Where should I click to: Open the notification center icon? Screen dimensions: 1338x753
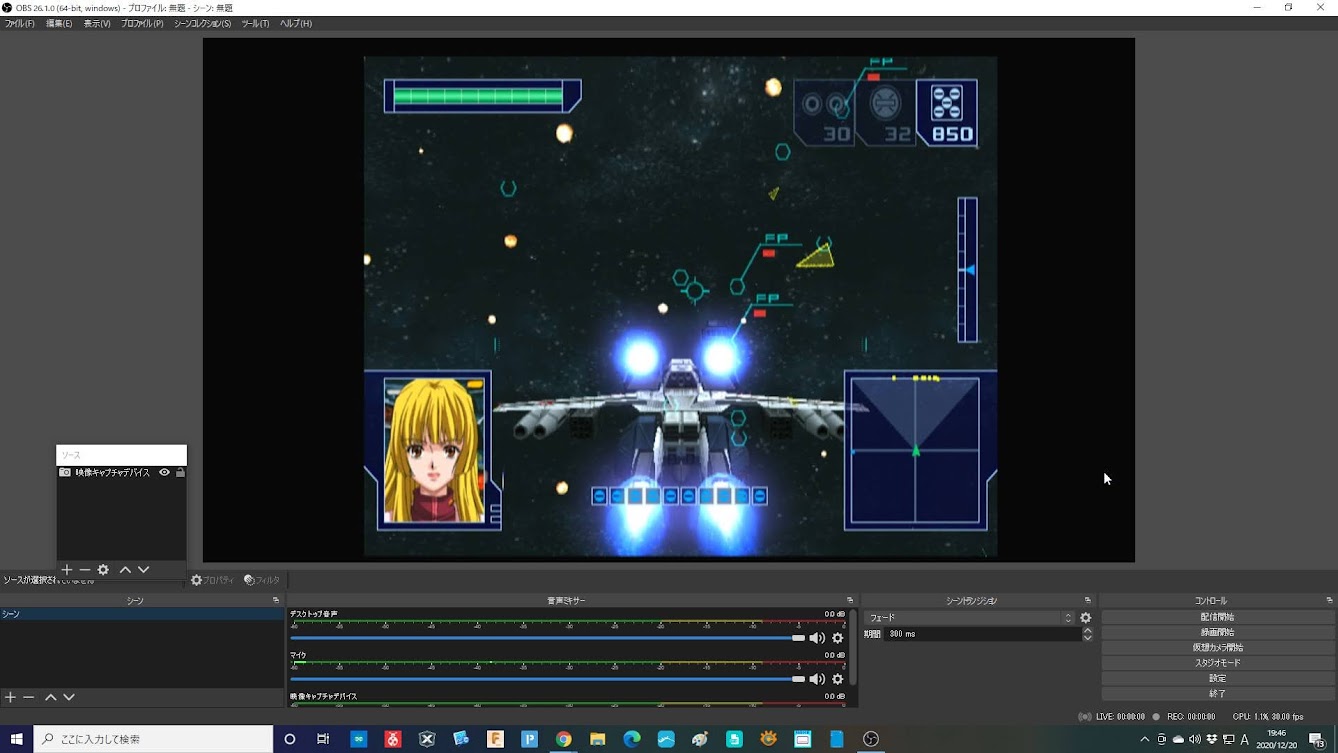tap(1318, 739)
